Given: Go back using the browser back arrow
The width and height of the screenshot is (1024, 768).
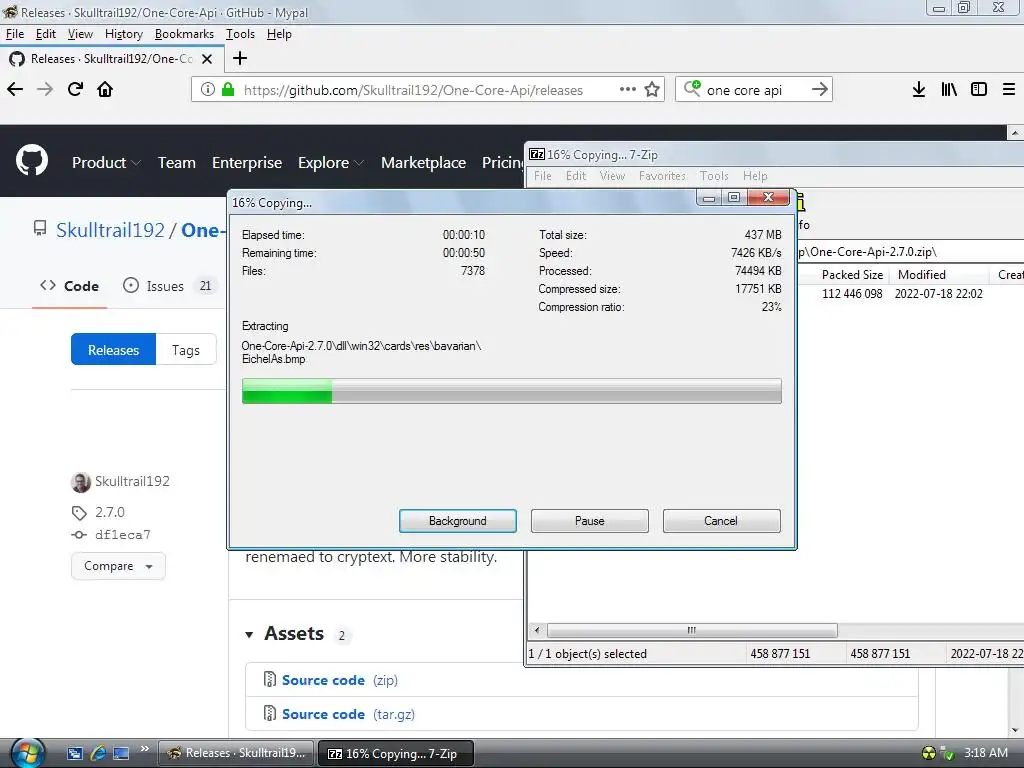Looking at the screenshot, I should coord(15,89).
